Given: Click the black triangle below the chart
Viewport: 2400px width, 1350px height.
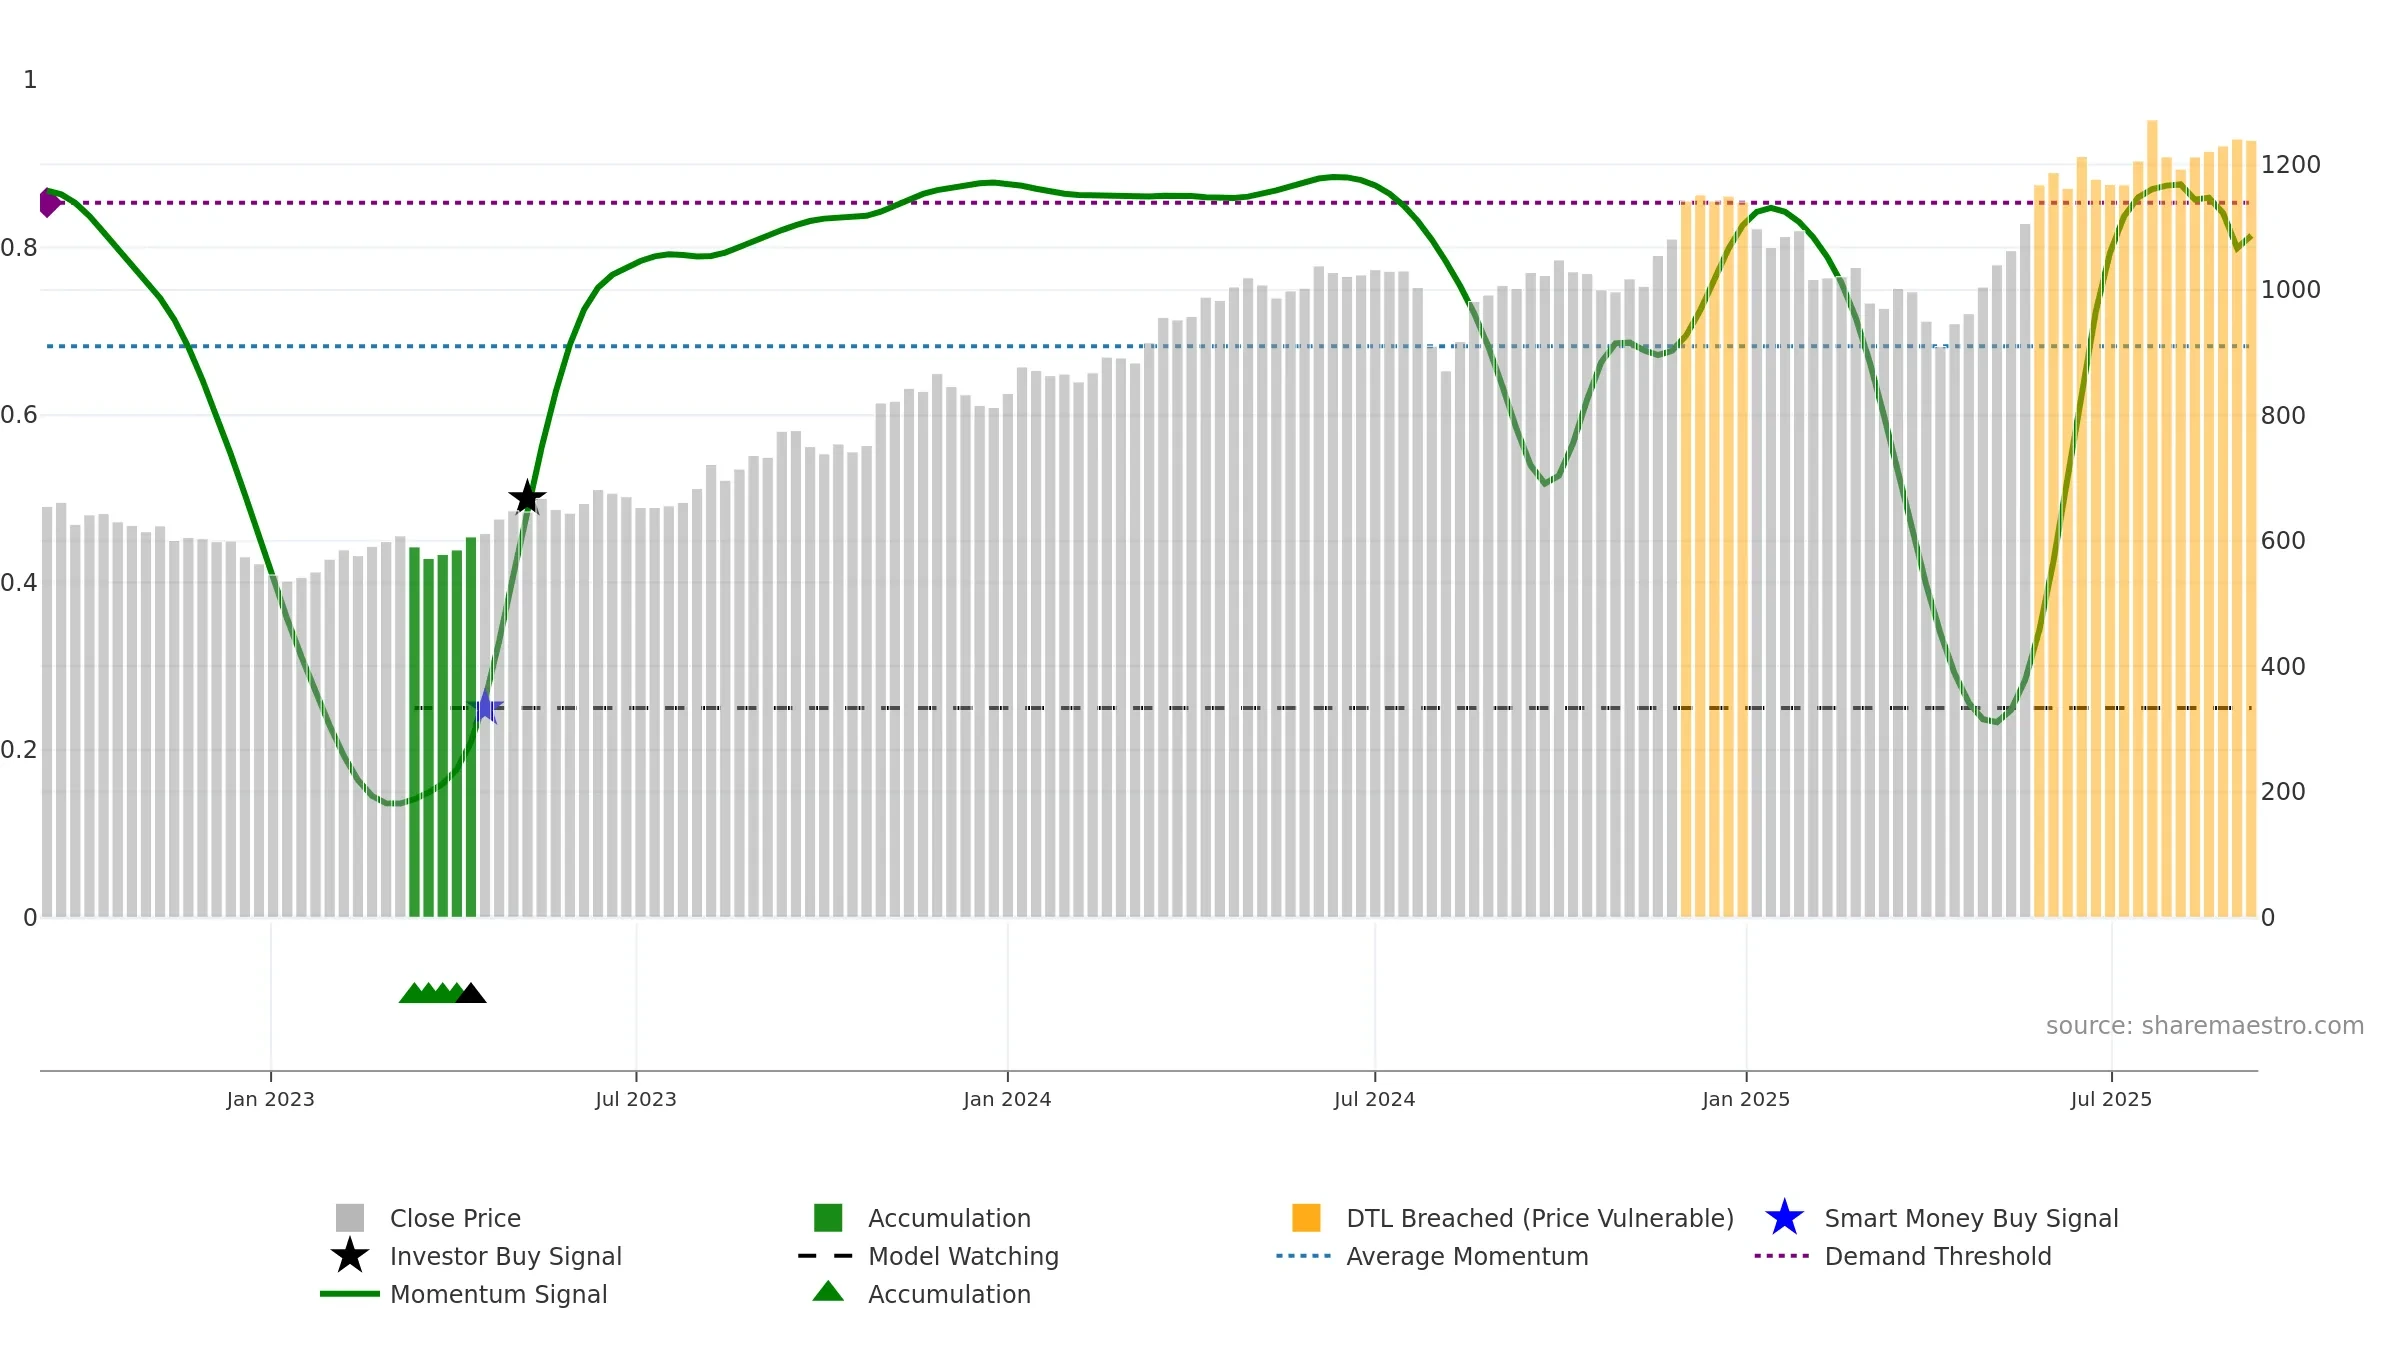Looking at the screenshot, I should [471, 993].
